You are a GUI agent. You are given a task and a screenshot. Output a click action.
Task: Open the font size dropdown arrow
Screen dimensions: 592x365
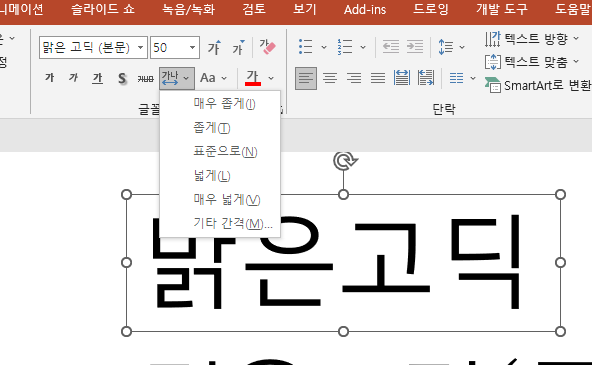click(193, 48)
